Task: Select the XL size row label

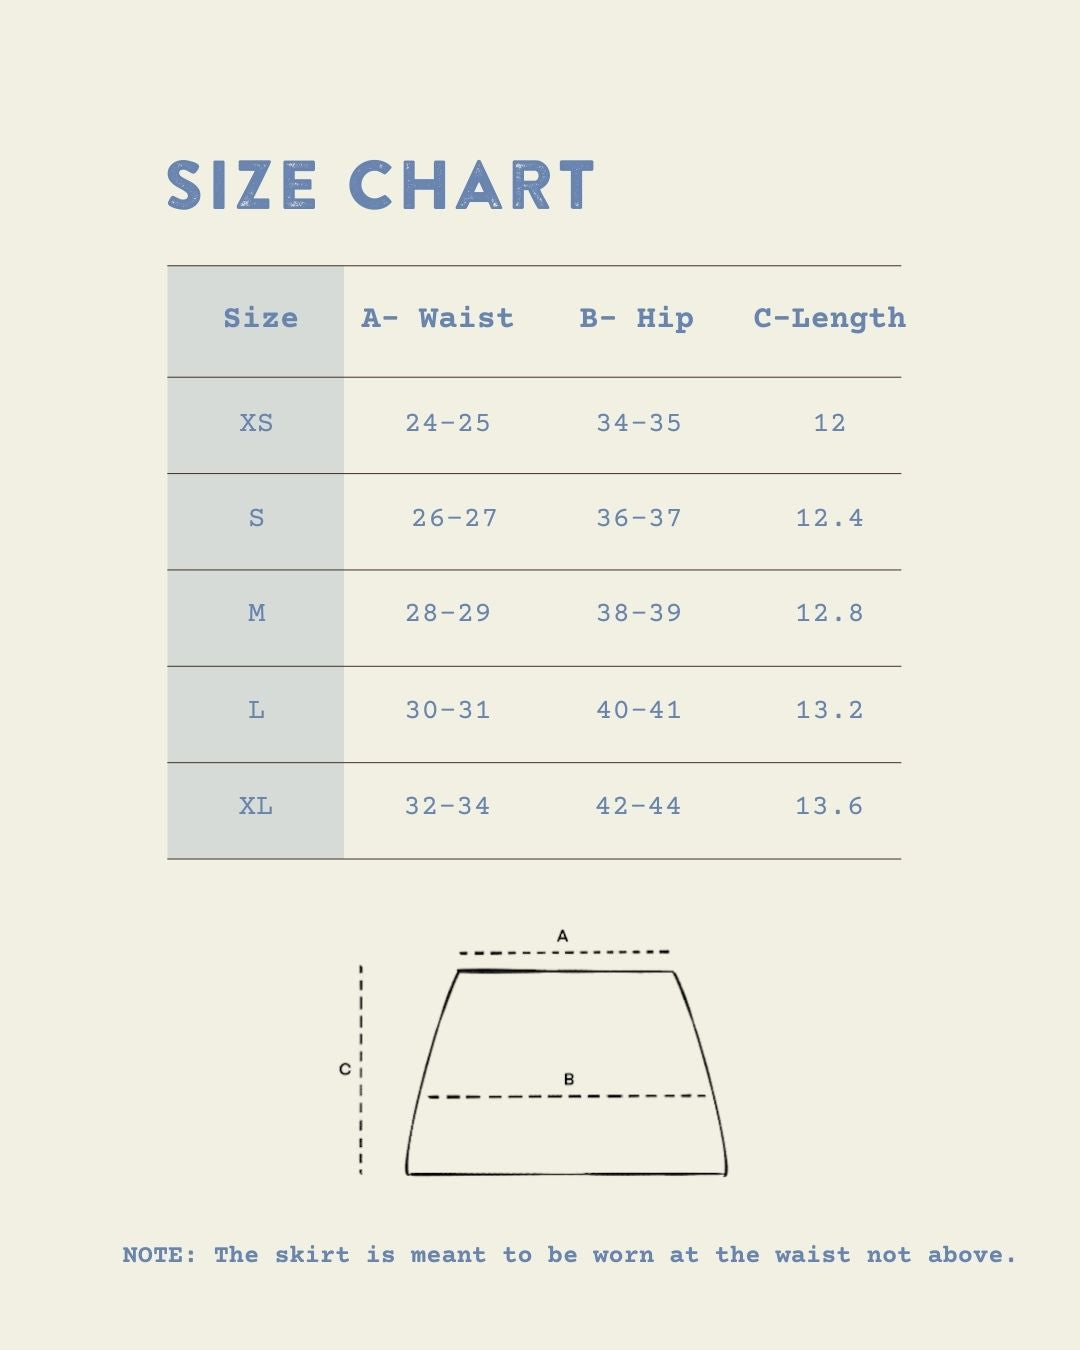Action: [256, 806]
